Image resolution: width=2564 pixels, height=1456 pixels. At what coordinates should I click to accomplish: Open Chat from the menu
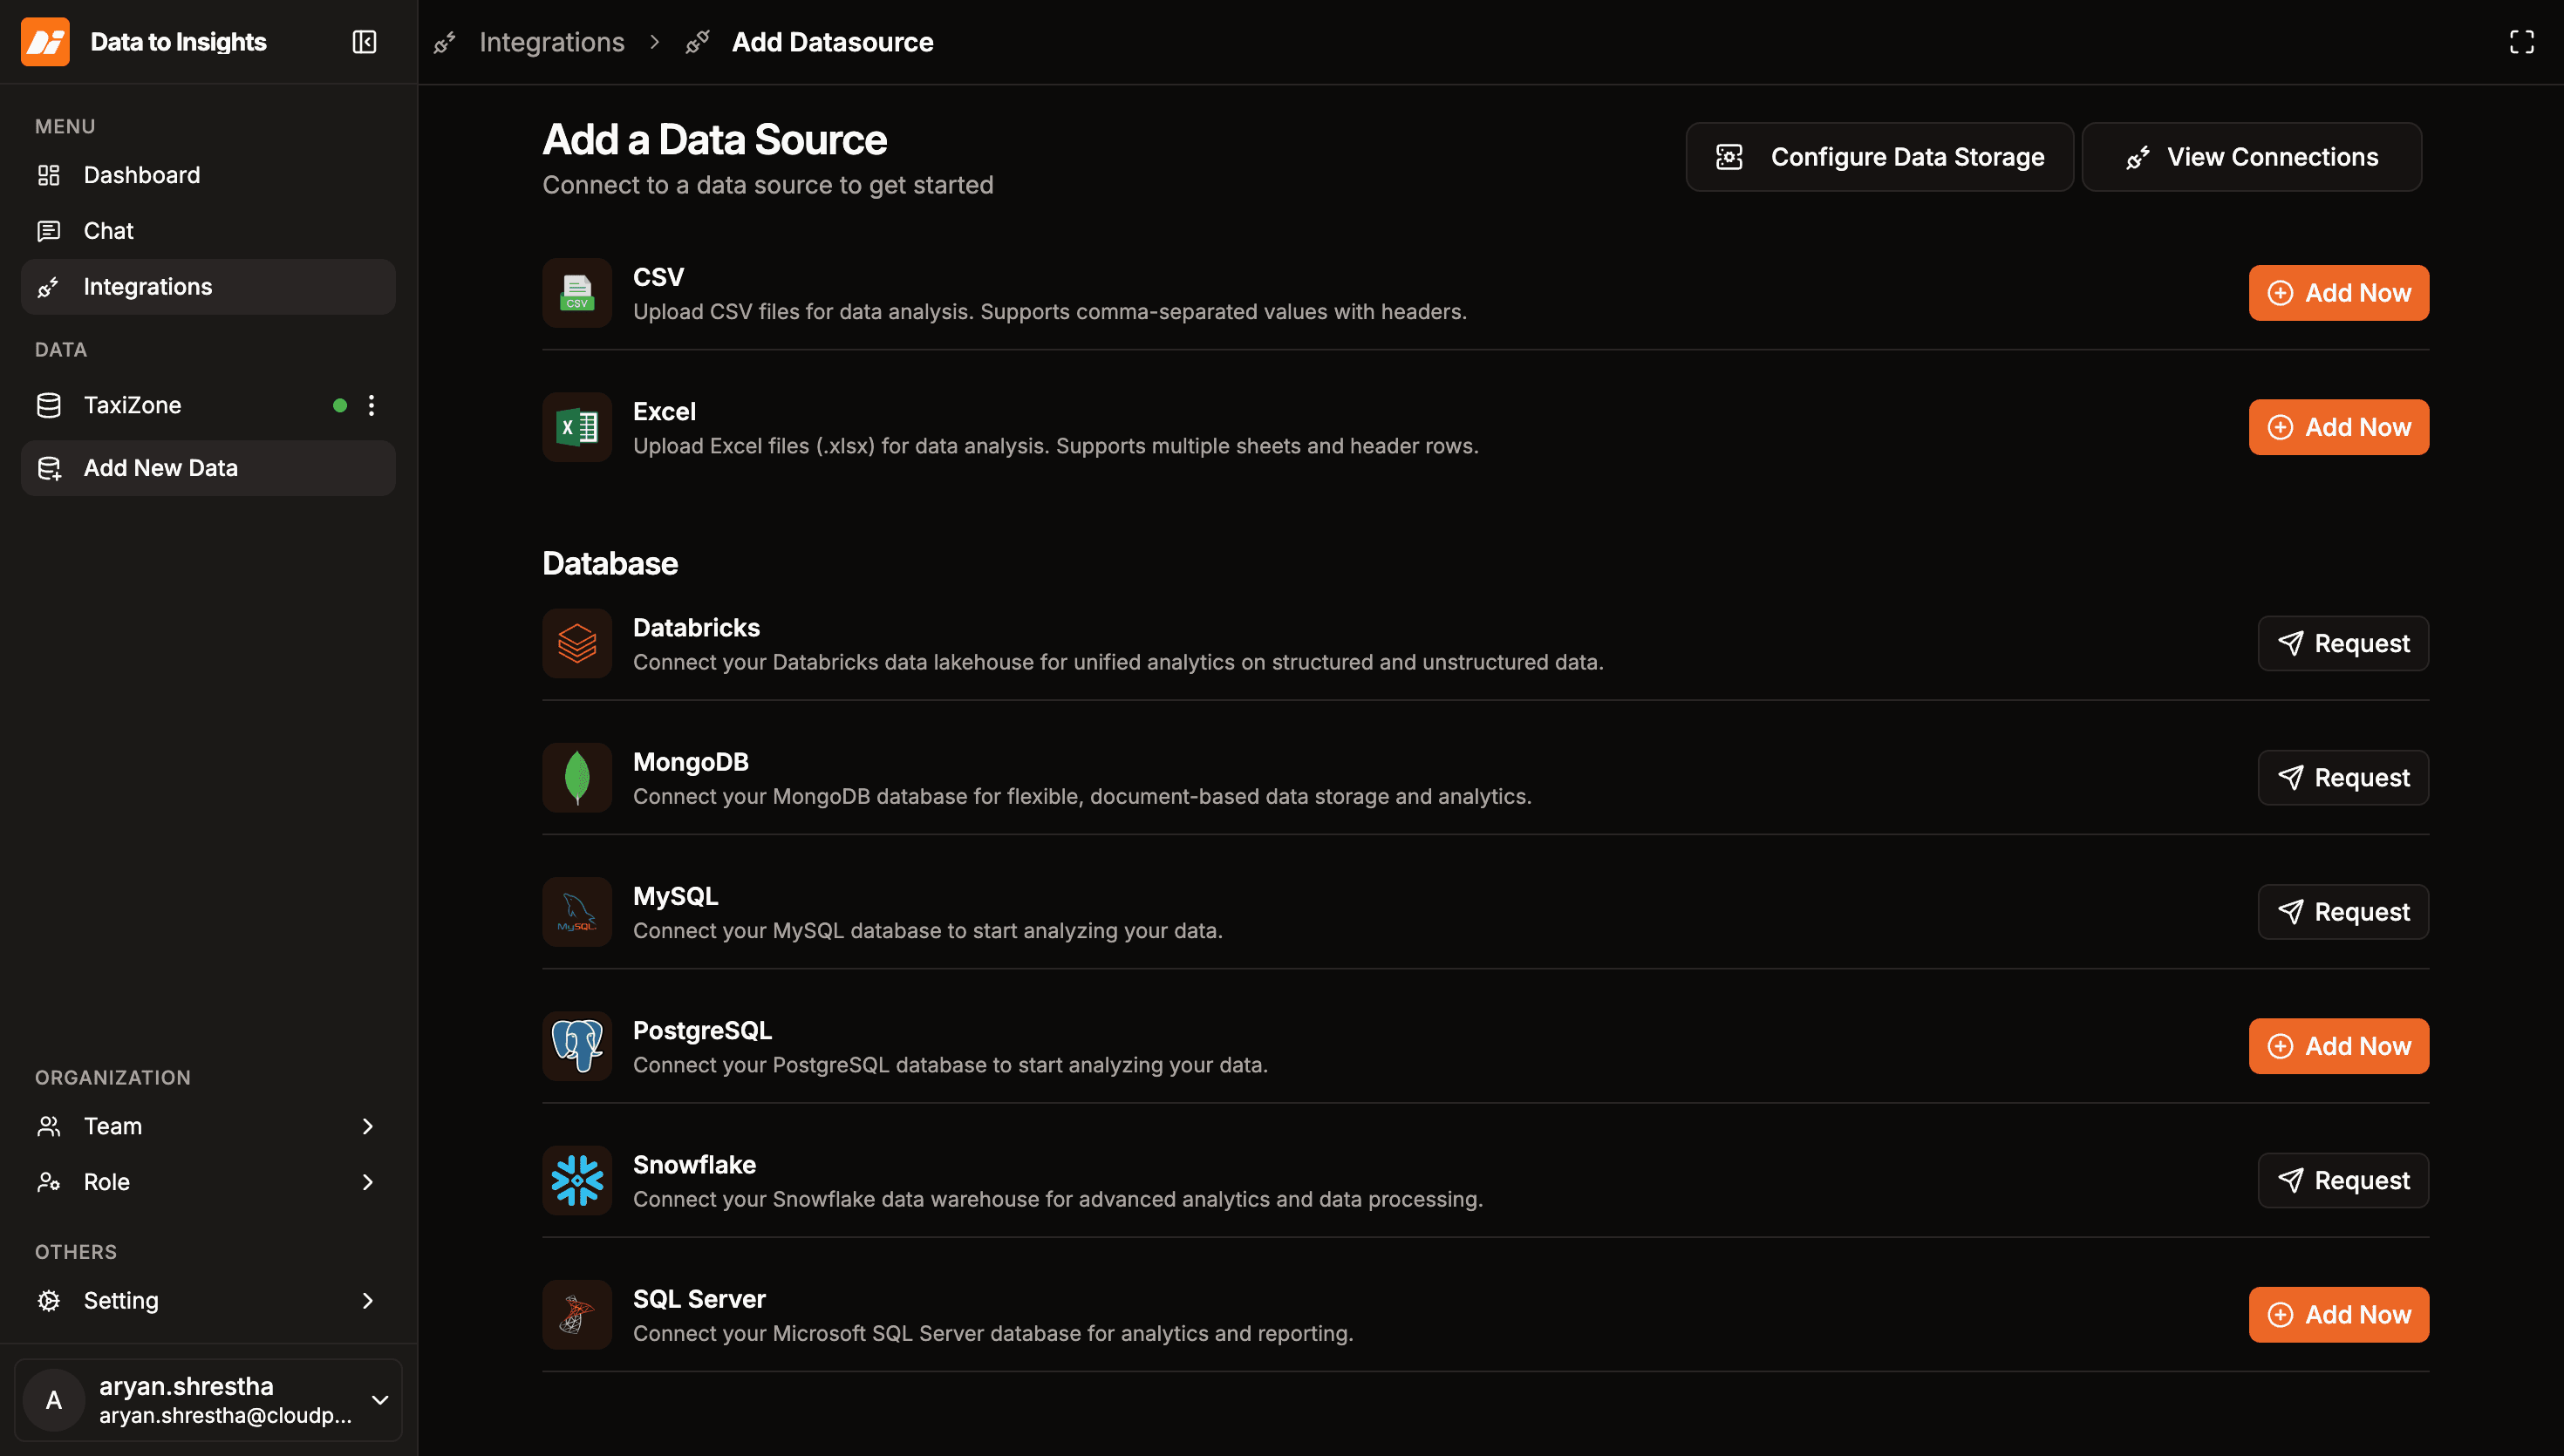point(208,231)
